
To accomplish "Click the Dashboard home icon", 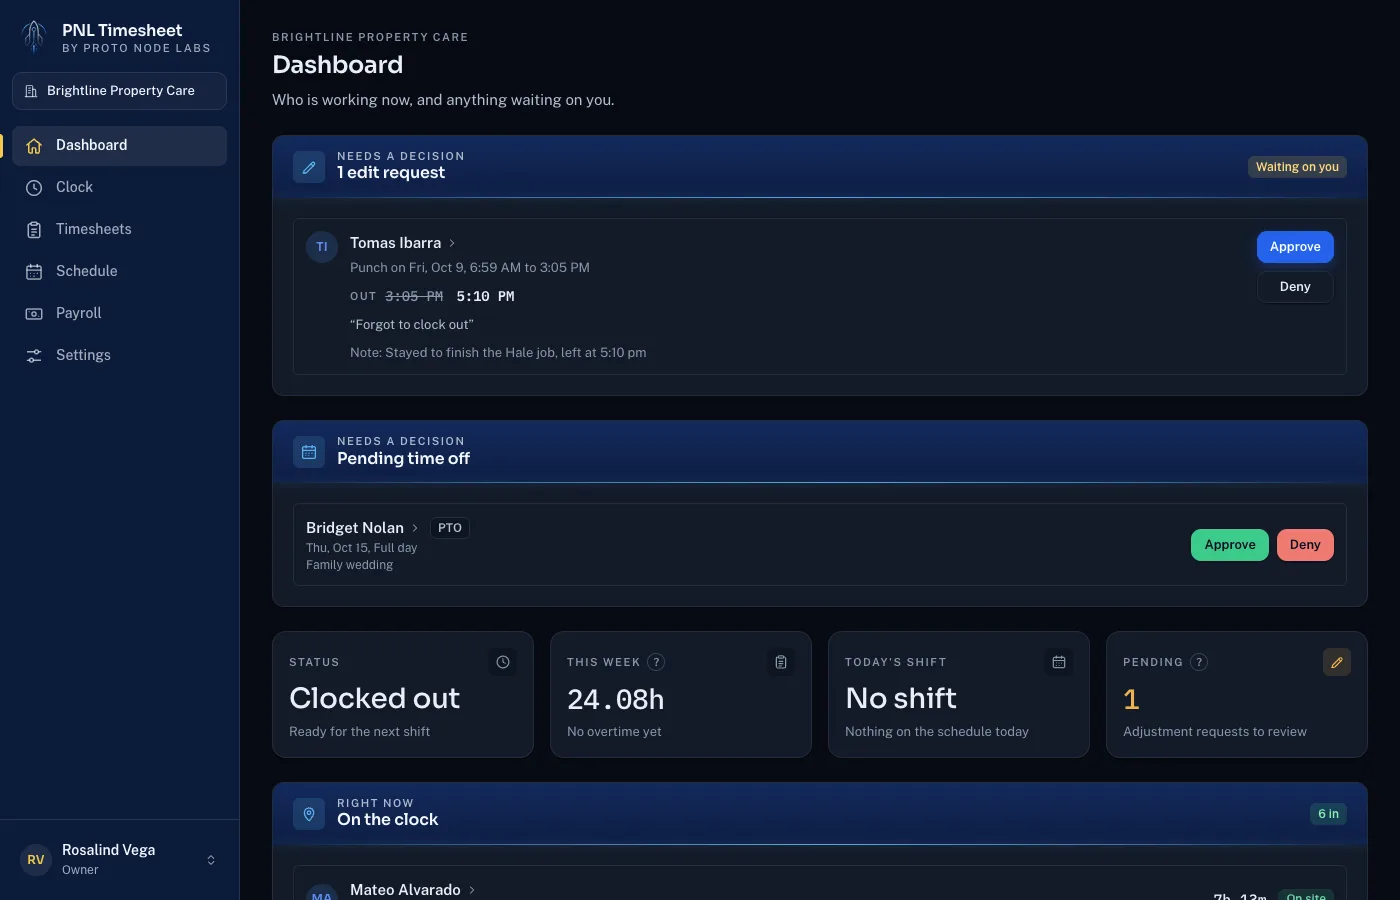I will pyautogui.click(x=34, y=146).
